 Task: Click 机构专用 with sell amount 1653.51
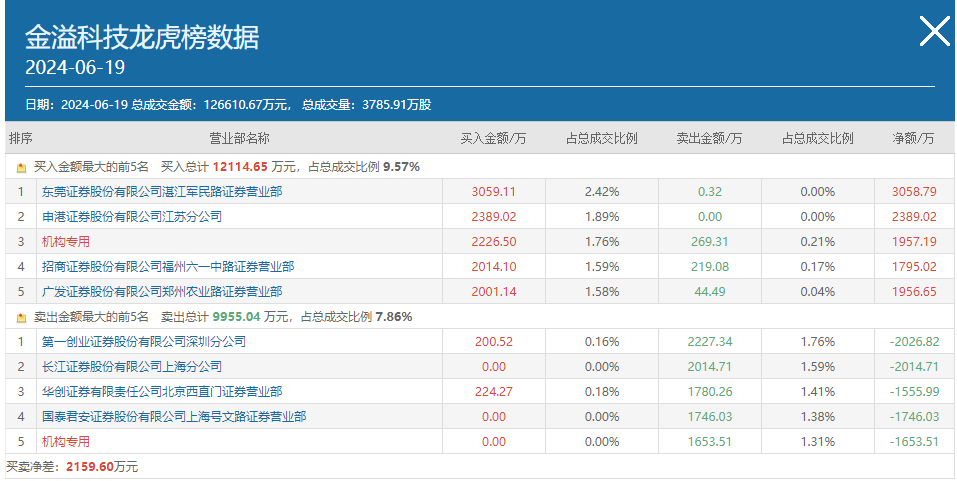(65, 441)
